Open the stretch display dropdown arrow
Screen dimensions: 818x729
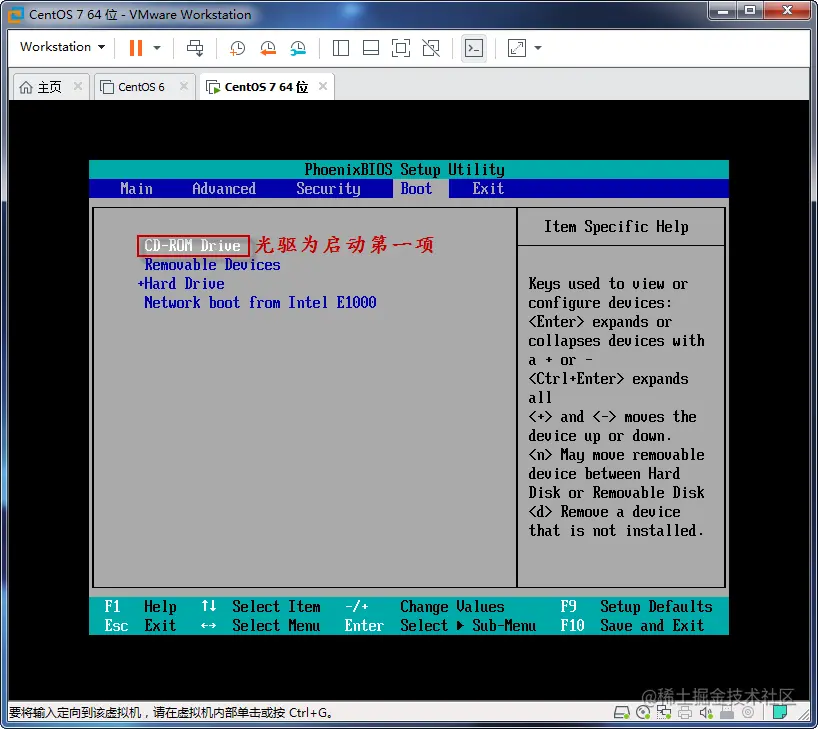pyautogui.click(x=538, y=48)
